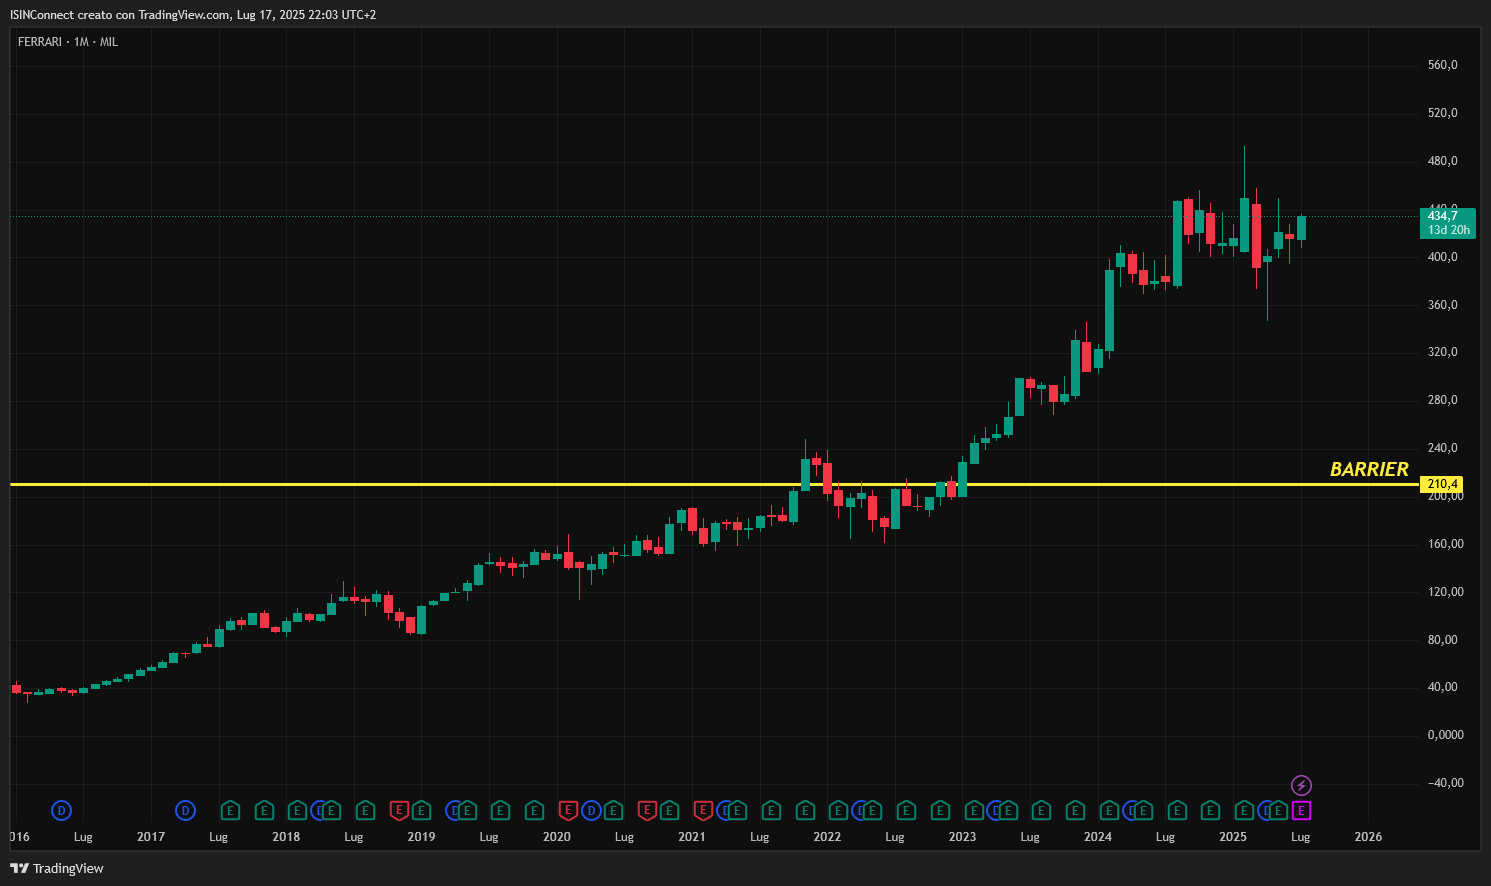Click the −40,00 price axis label
The width and height of the screenshot is (1491, 886).
coord(1445,783)
